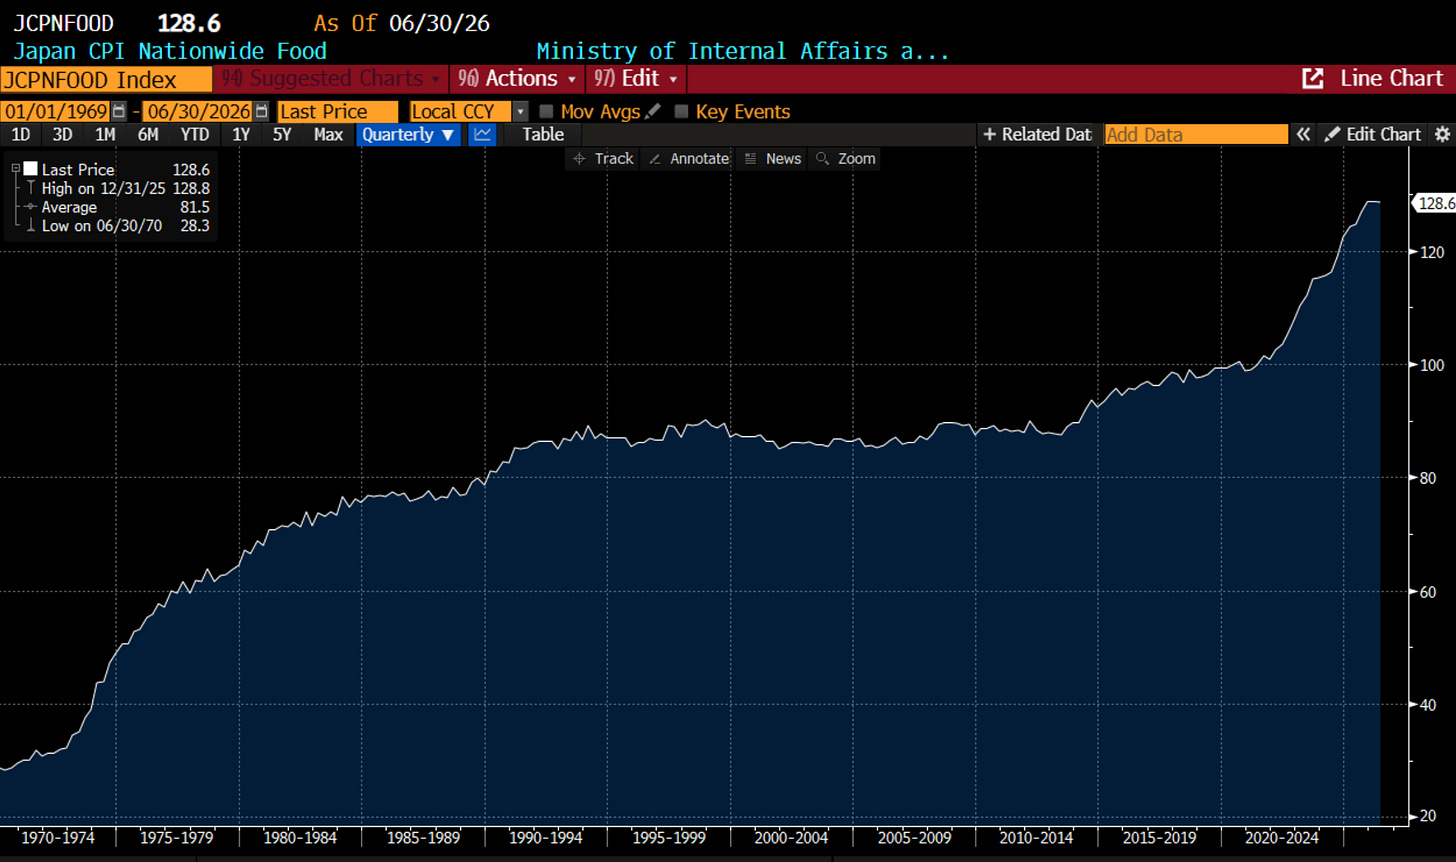Click the Average 81.5 legend row
Image resolution: width=1456 pixels, height=862 pixels.
tap(118, 207)
